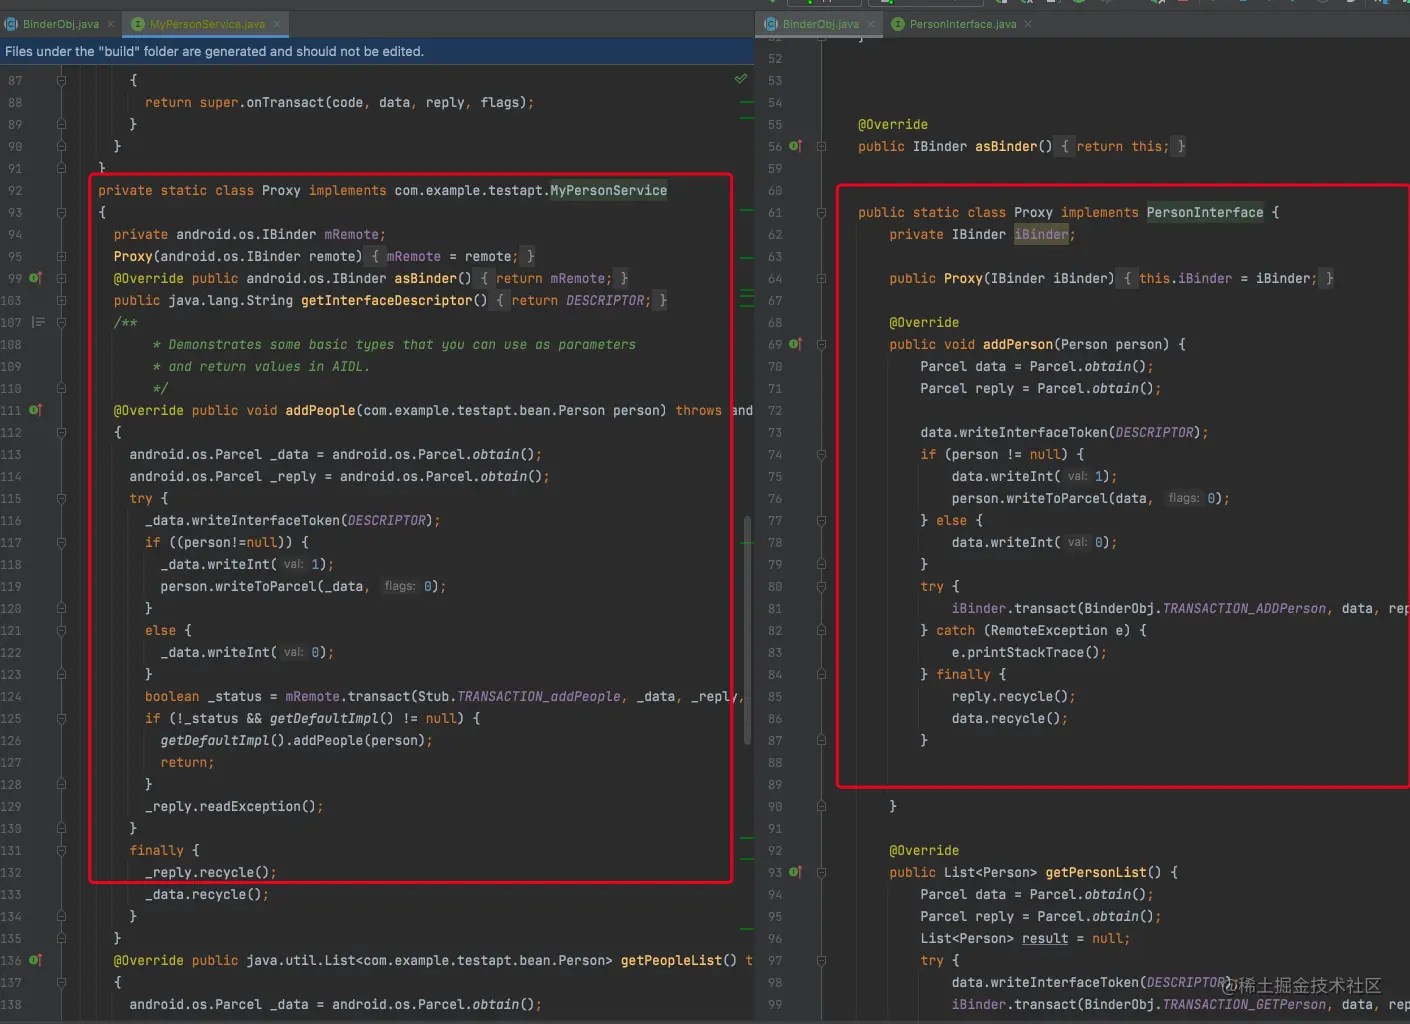Click the override gutter icon at addPeople line 111

point(35,410)
